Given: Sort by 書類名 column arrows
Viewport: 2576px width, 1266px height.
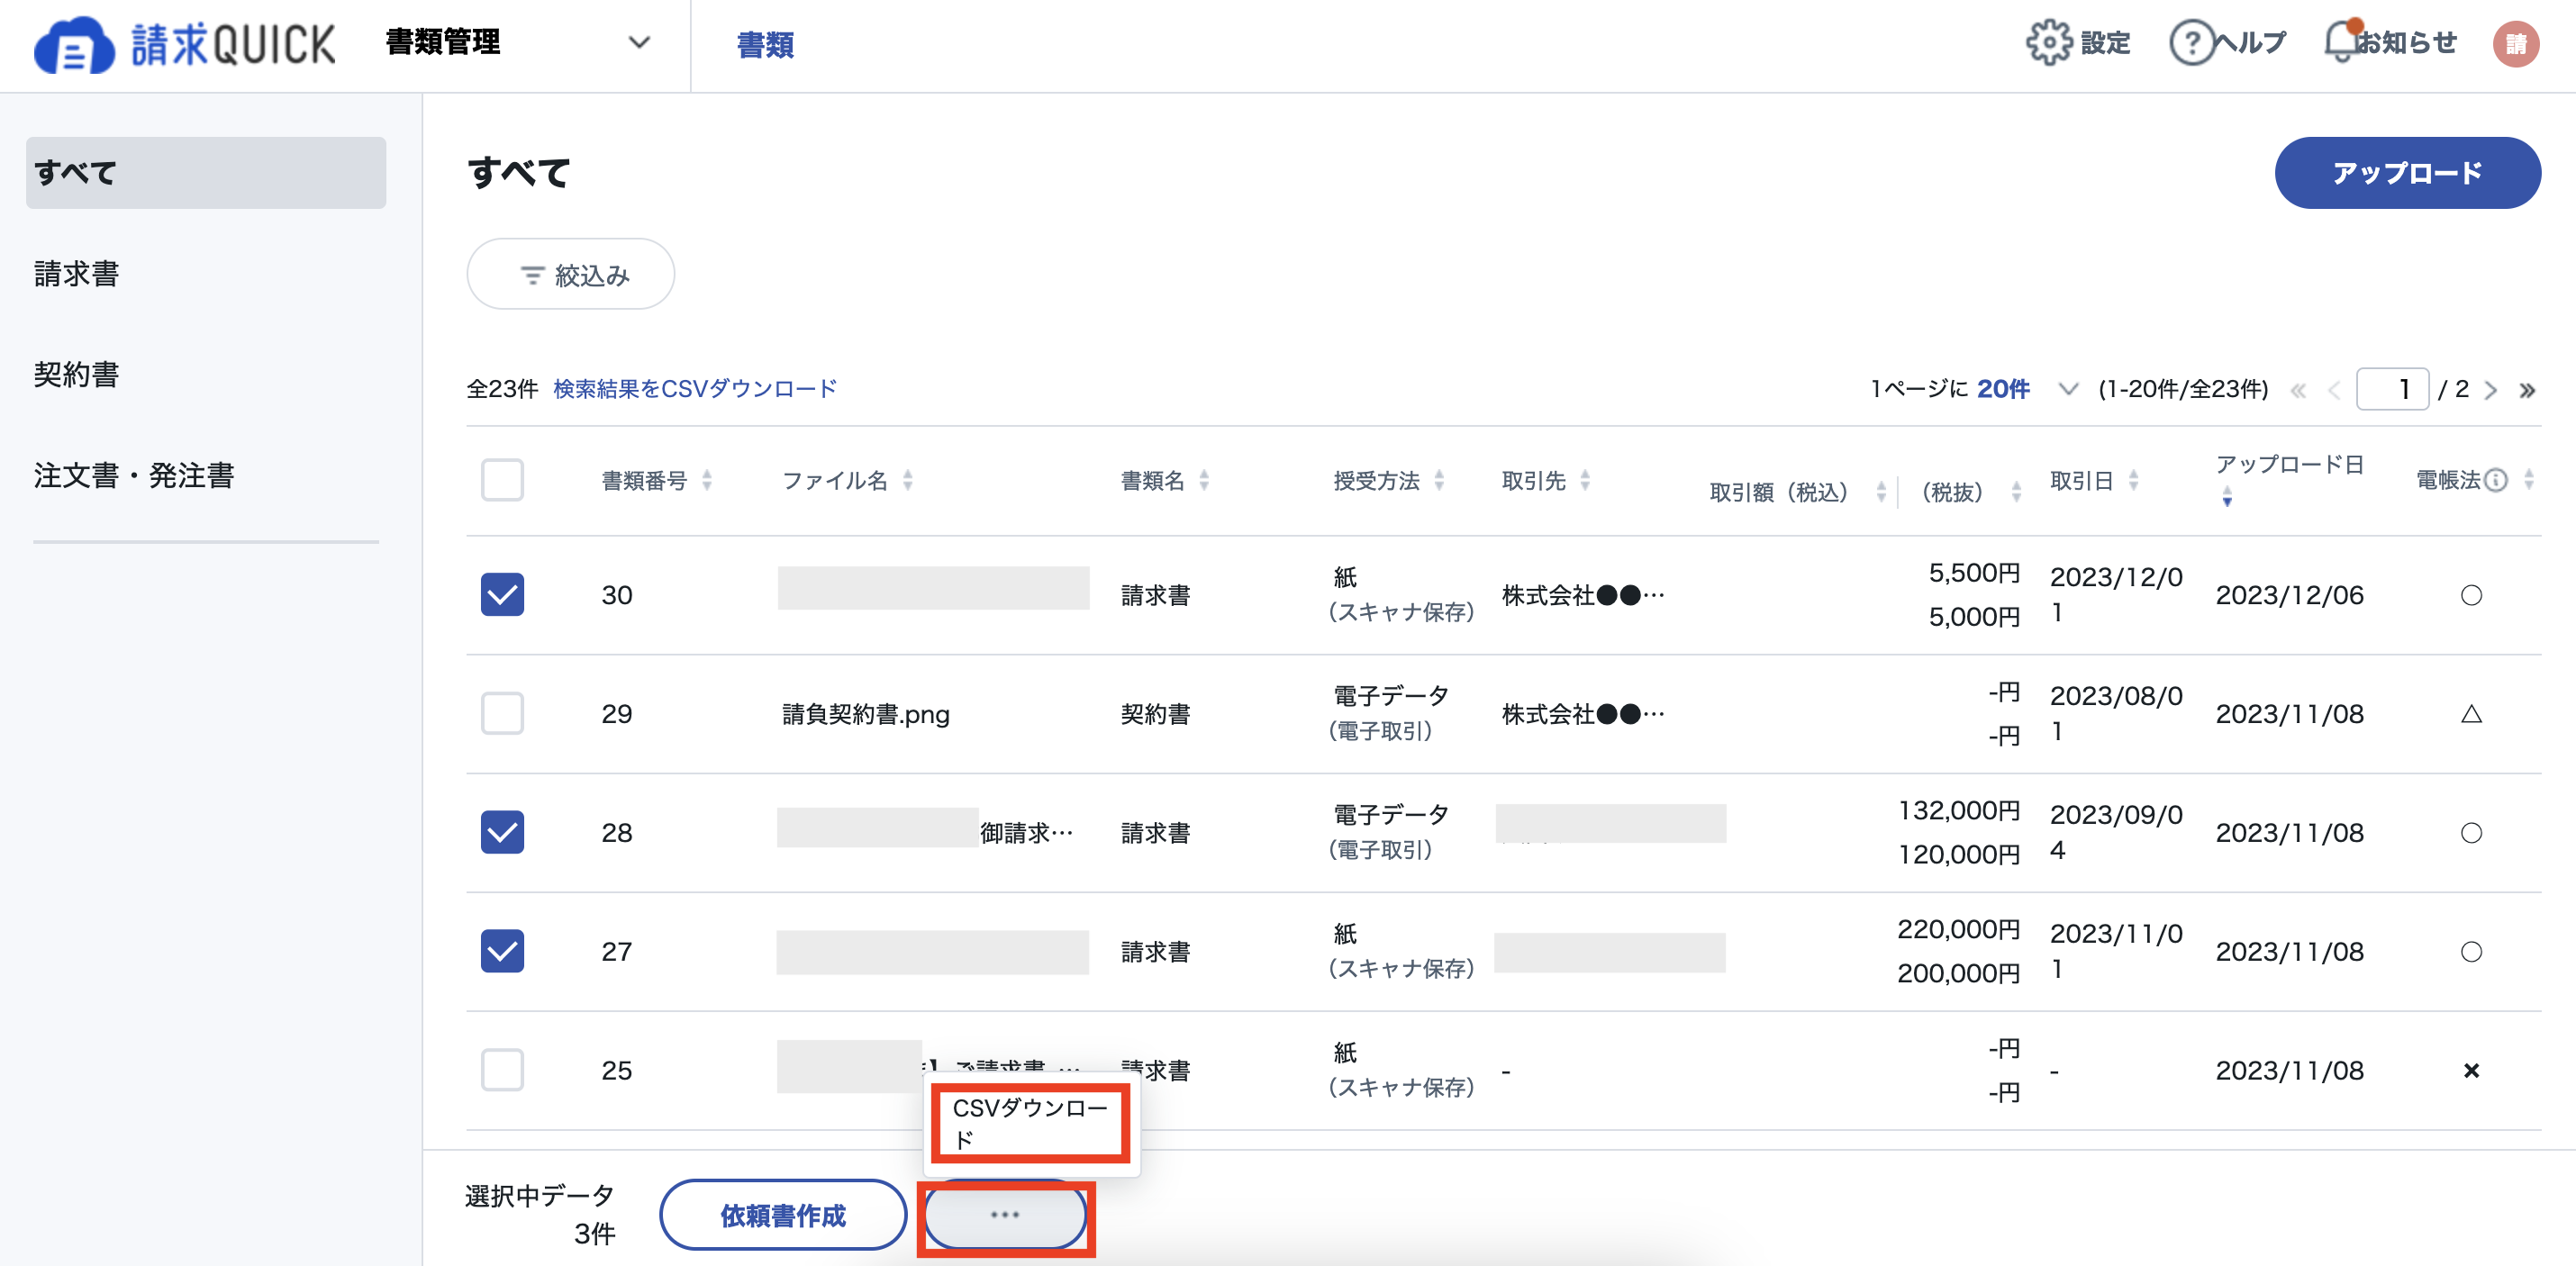Looking at the screenshot, I should (1203, 480).
